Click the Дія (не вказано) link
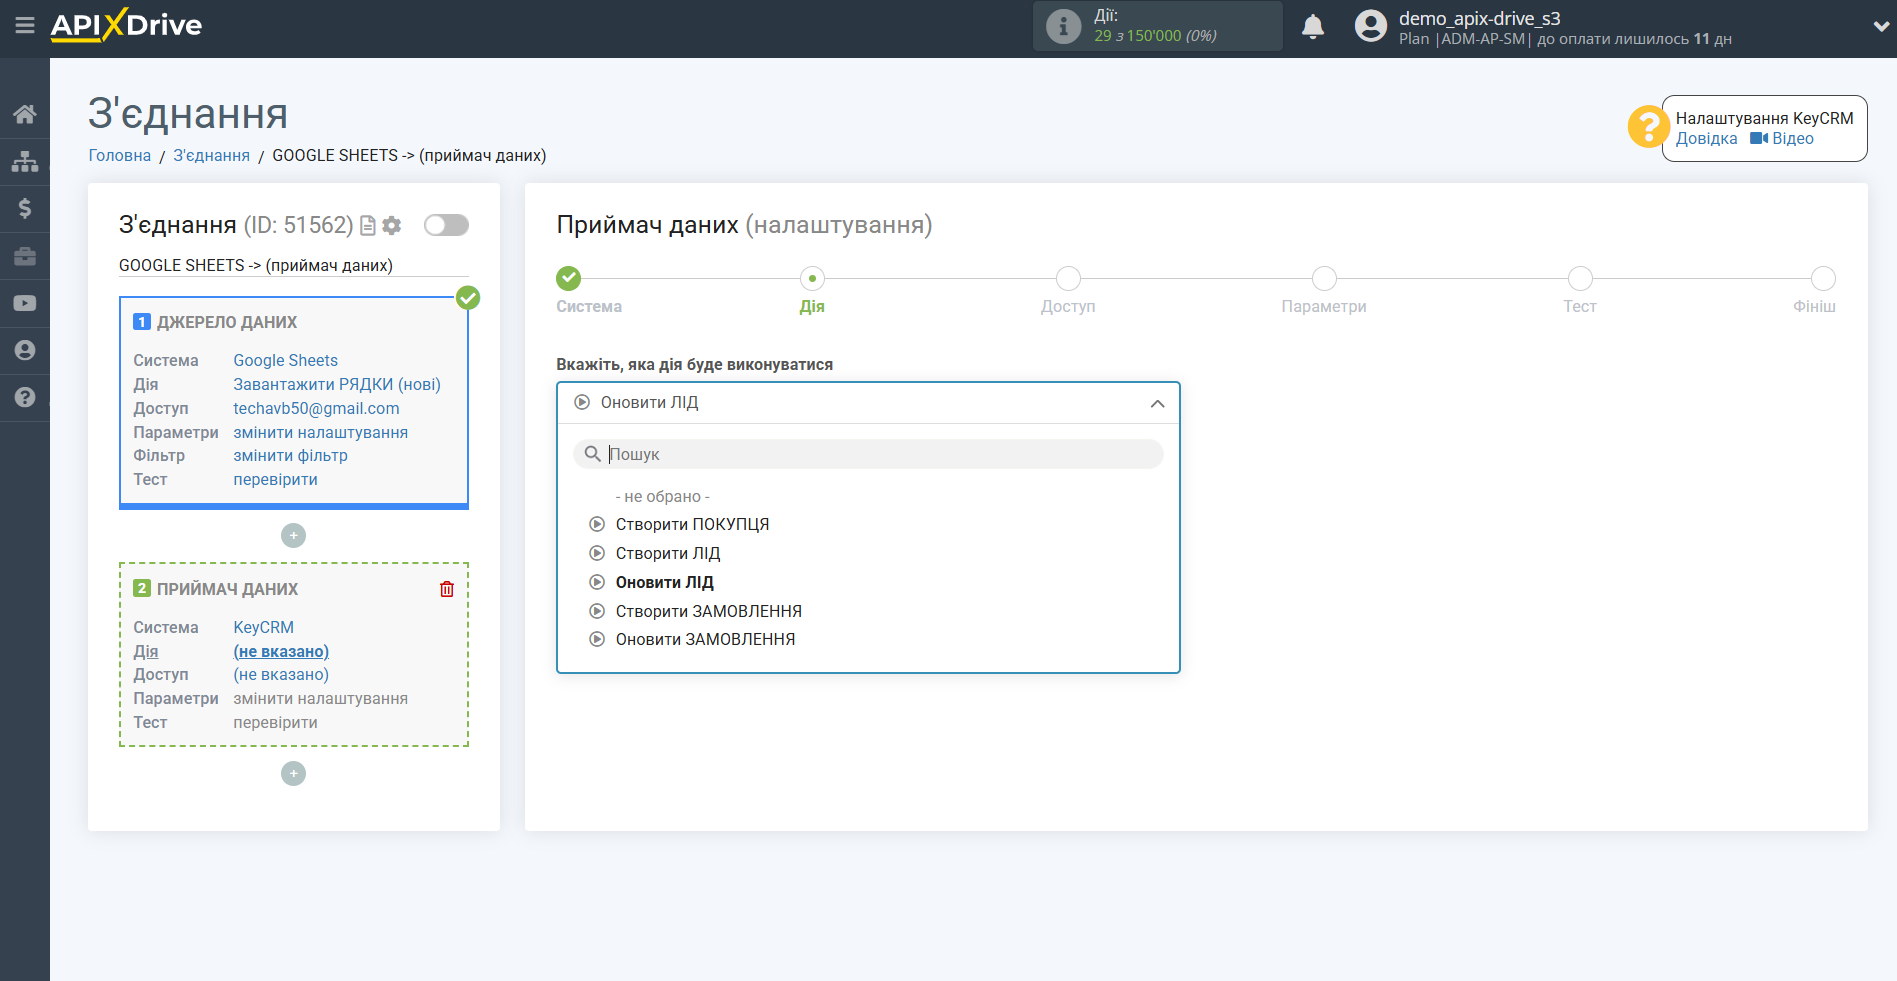Screen dimensions: 1897x981 click(x=281, y=652)
